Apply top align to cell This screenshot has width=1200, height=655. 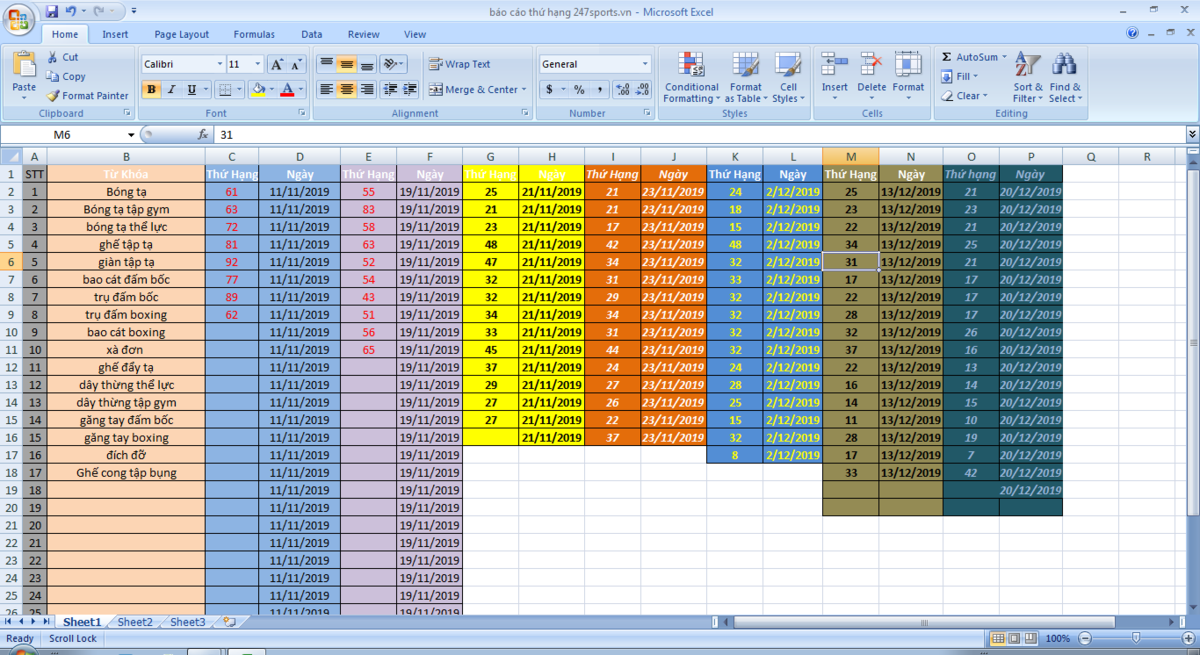pos(326,64)
